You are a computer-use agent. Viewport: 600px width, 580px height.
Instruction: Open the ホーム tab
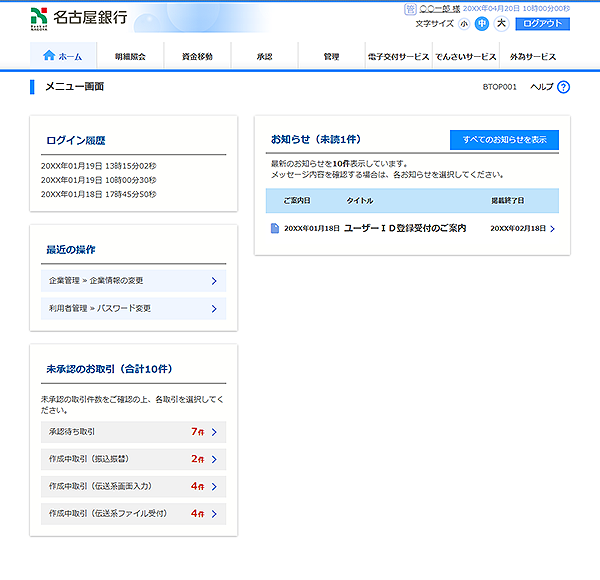(63, 57)
